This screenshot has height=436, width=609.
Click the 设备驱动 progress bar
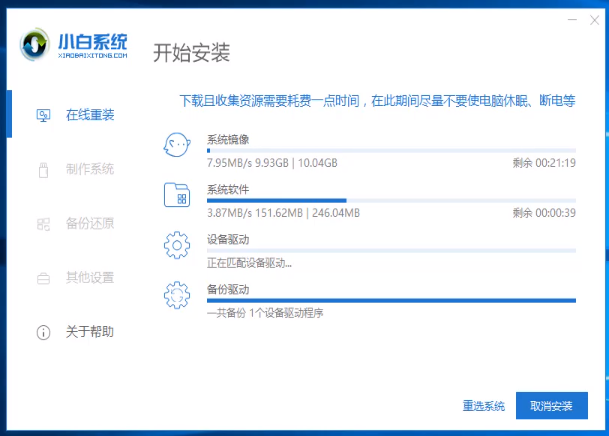390,250
